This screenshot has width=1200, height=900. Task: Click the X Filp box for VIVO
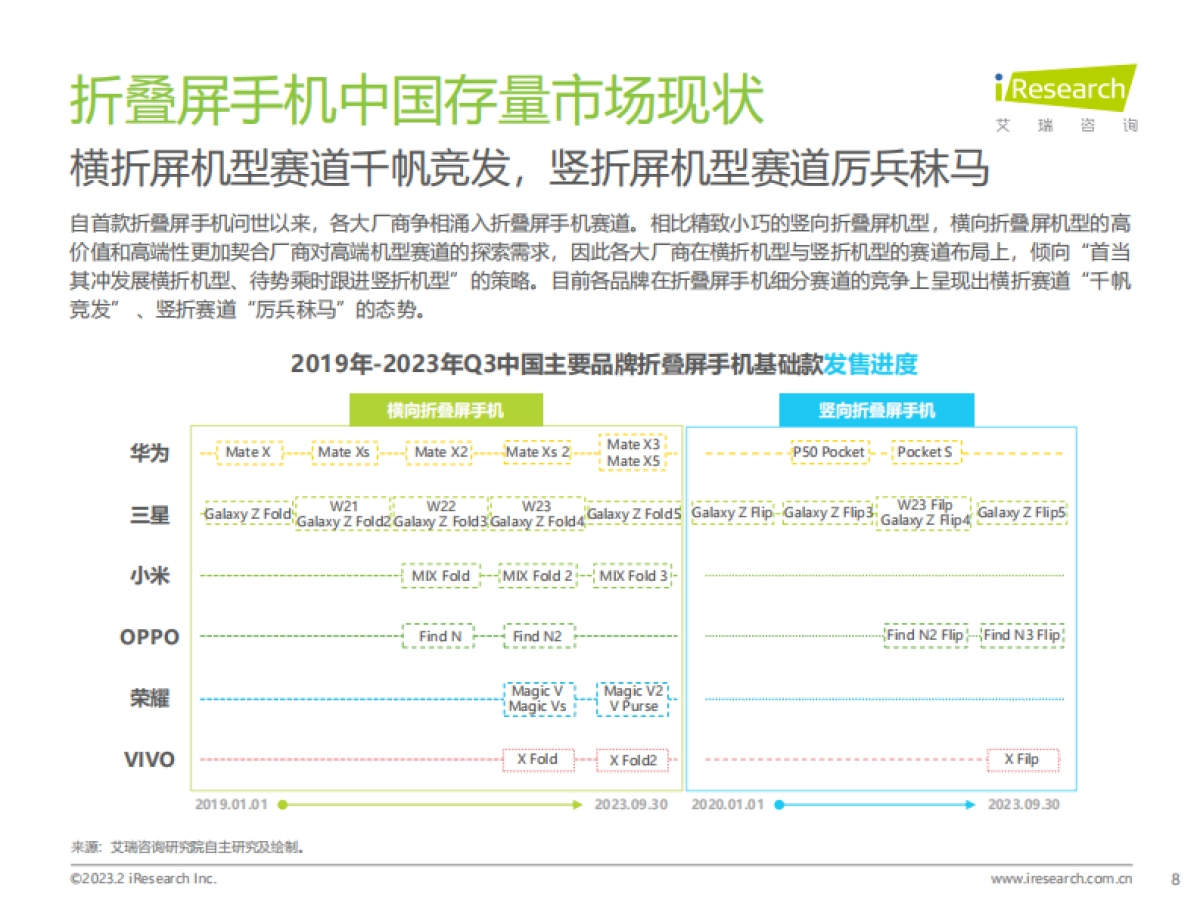[1021, 760]
